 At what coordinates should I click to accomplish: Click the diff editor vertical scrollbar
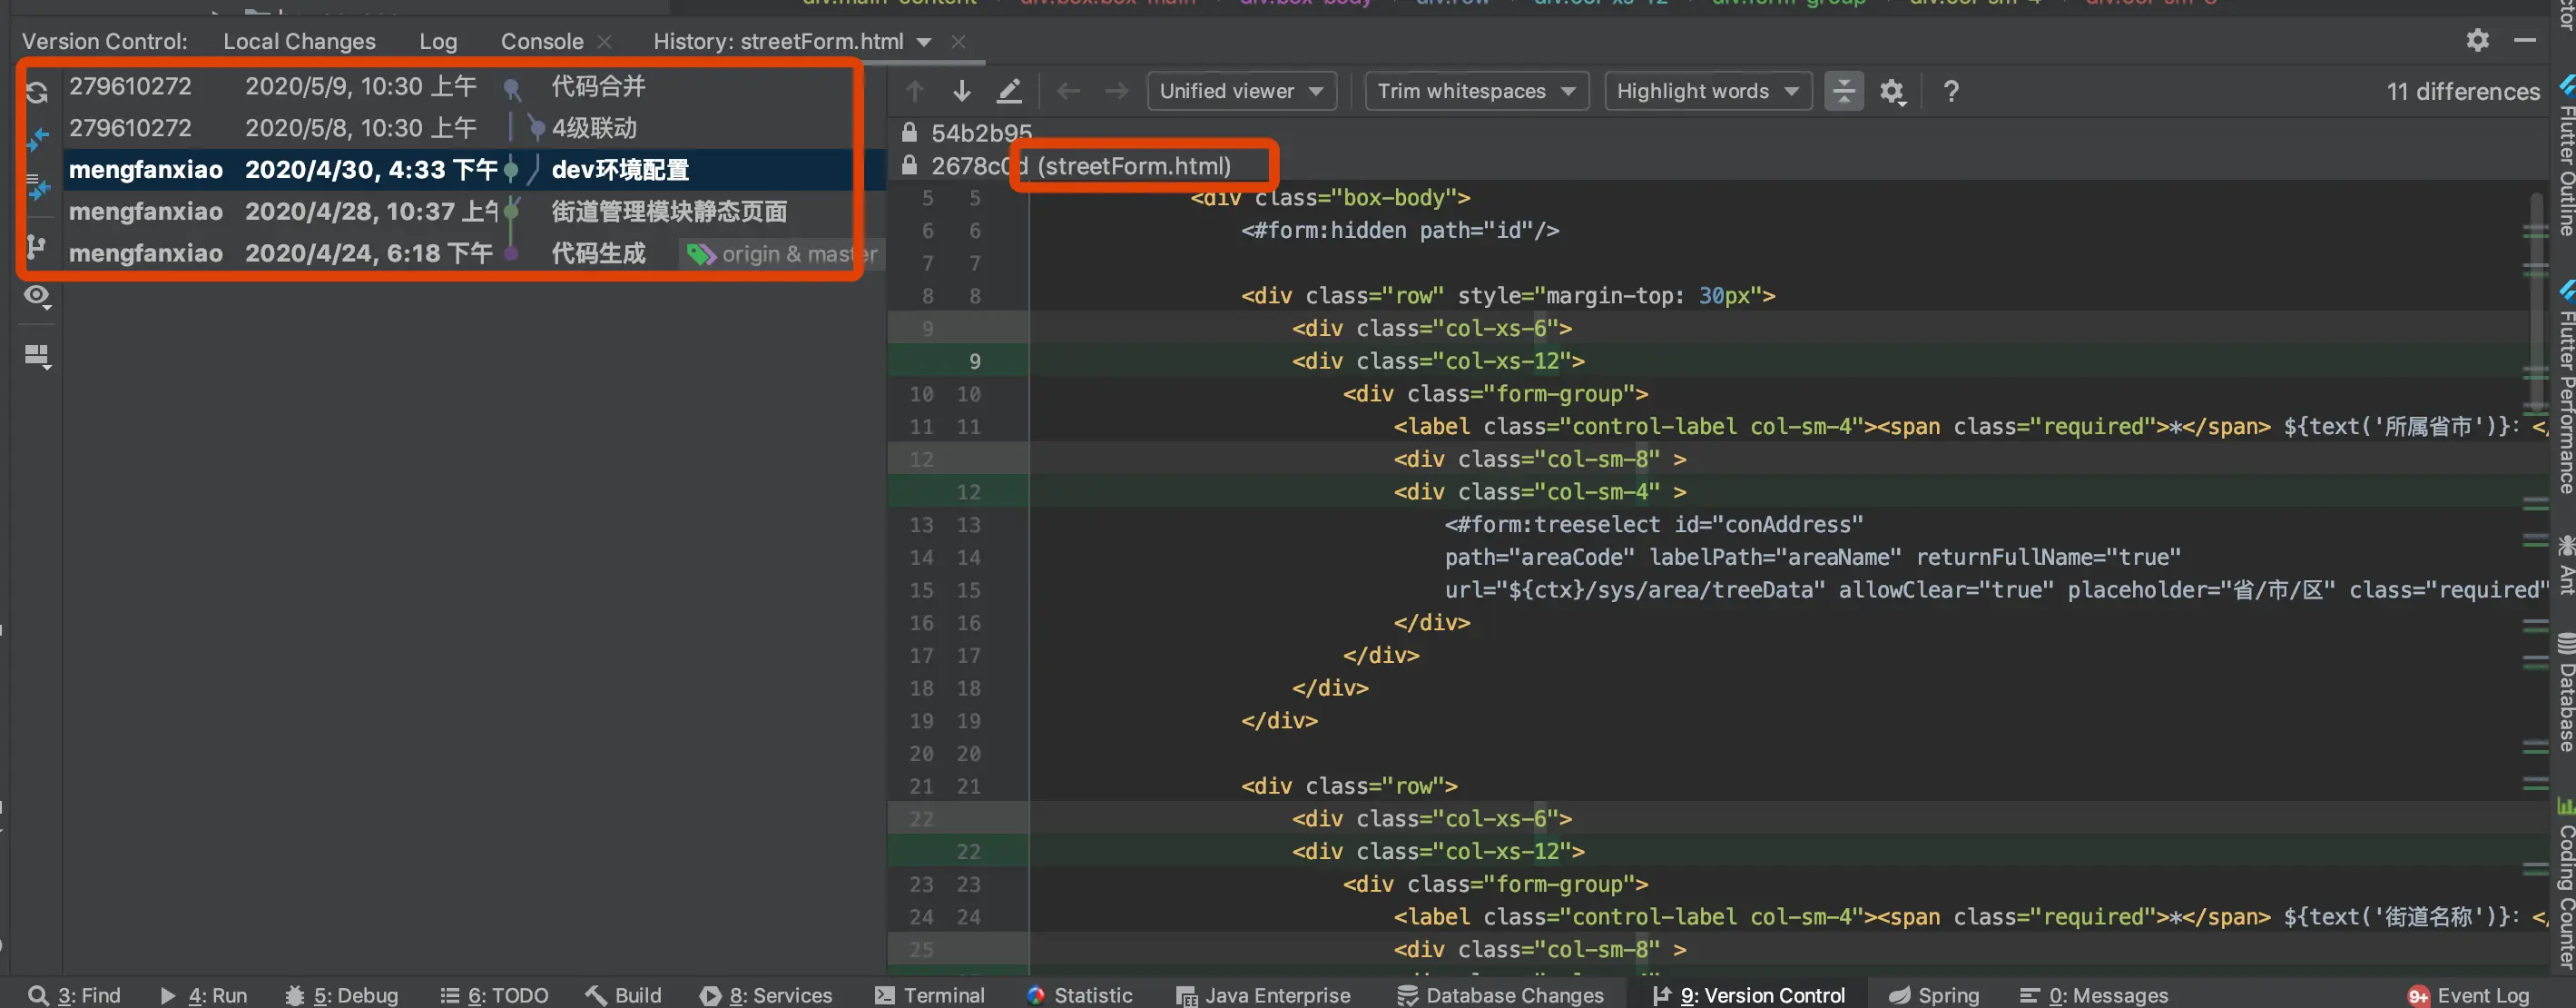(x=2535, y=300)
